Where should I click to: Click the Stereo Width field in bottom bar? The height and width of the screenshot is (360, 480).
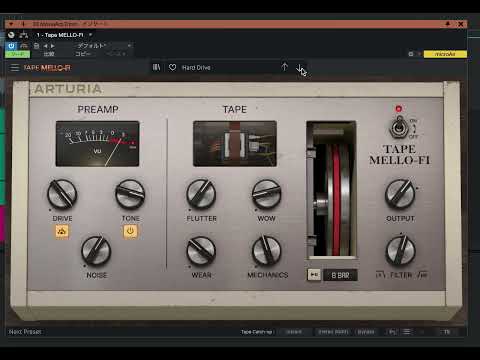click(333, 332)
